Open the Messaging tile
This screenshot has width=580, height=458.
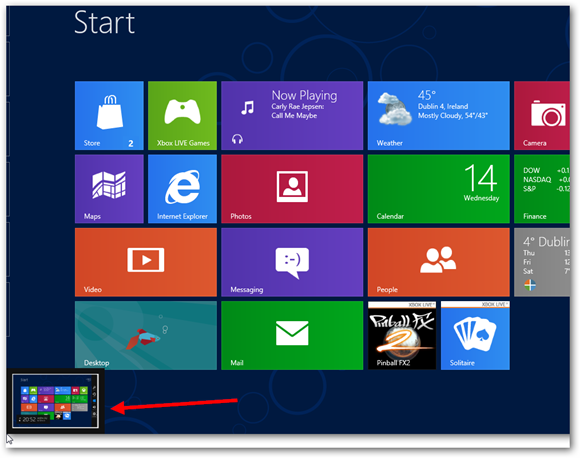292,262
